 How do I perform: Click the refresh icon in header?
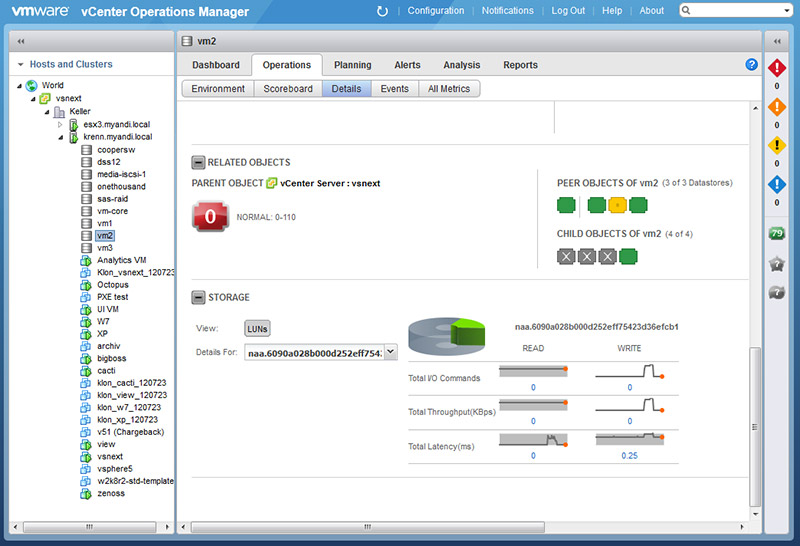(x=382, y=11)
